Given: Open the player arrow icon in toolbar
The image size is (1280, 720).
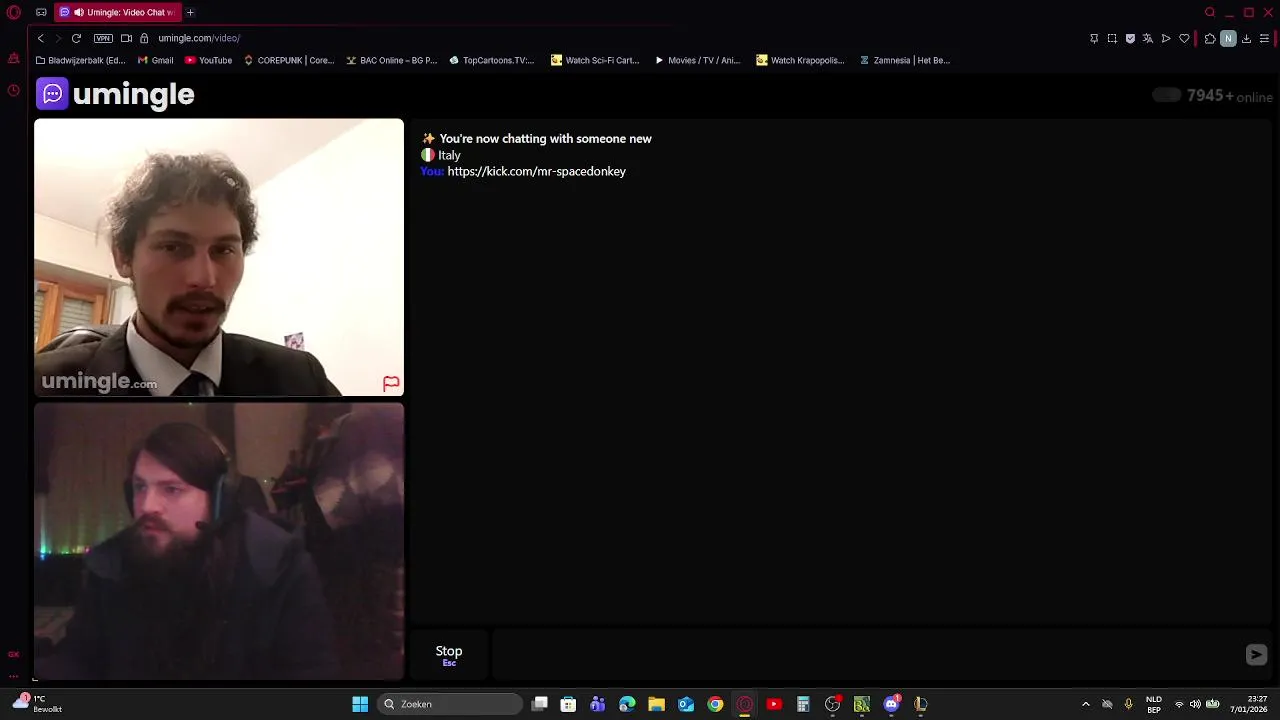Looking at the screenshot, I should (1166, 38).
